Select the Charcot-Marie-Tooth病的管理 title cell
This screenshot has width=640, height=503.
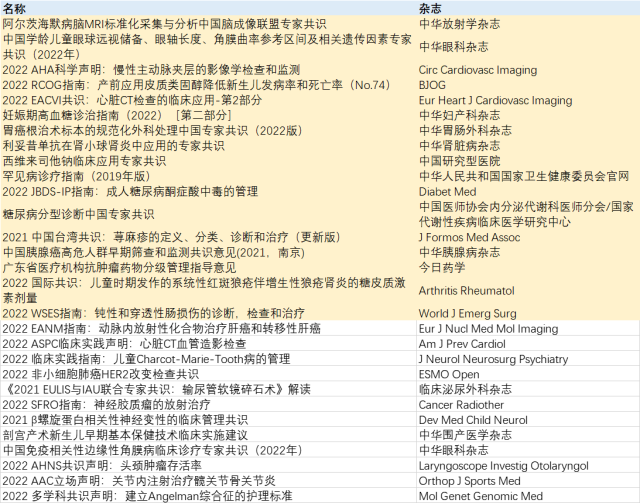(x=208, y=359)
